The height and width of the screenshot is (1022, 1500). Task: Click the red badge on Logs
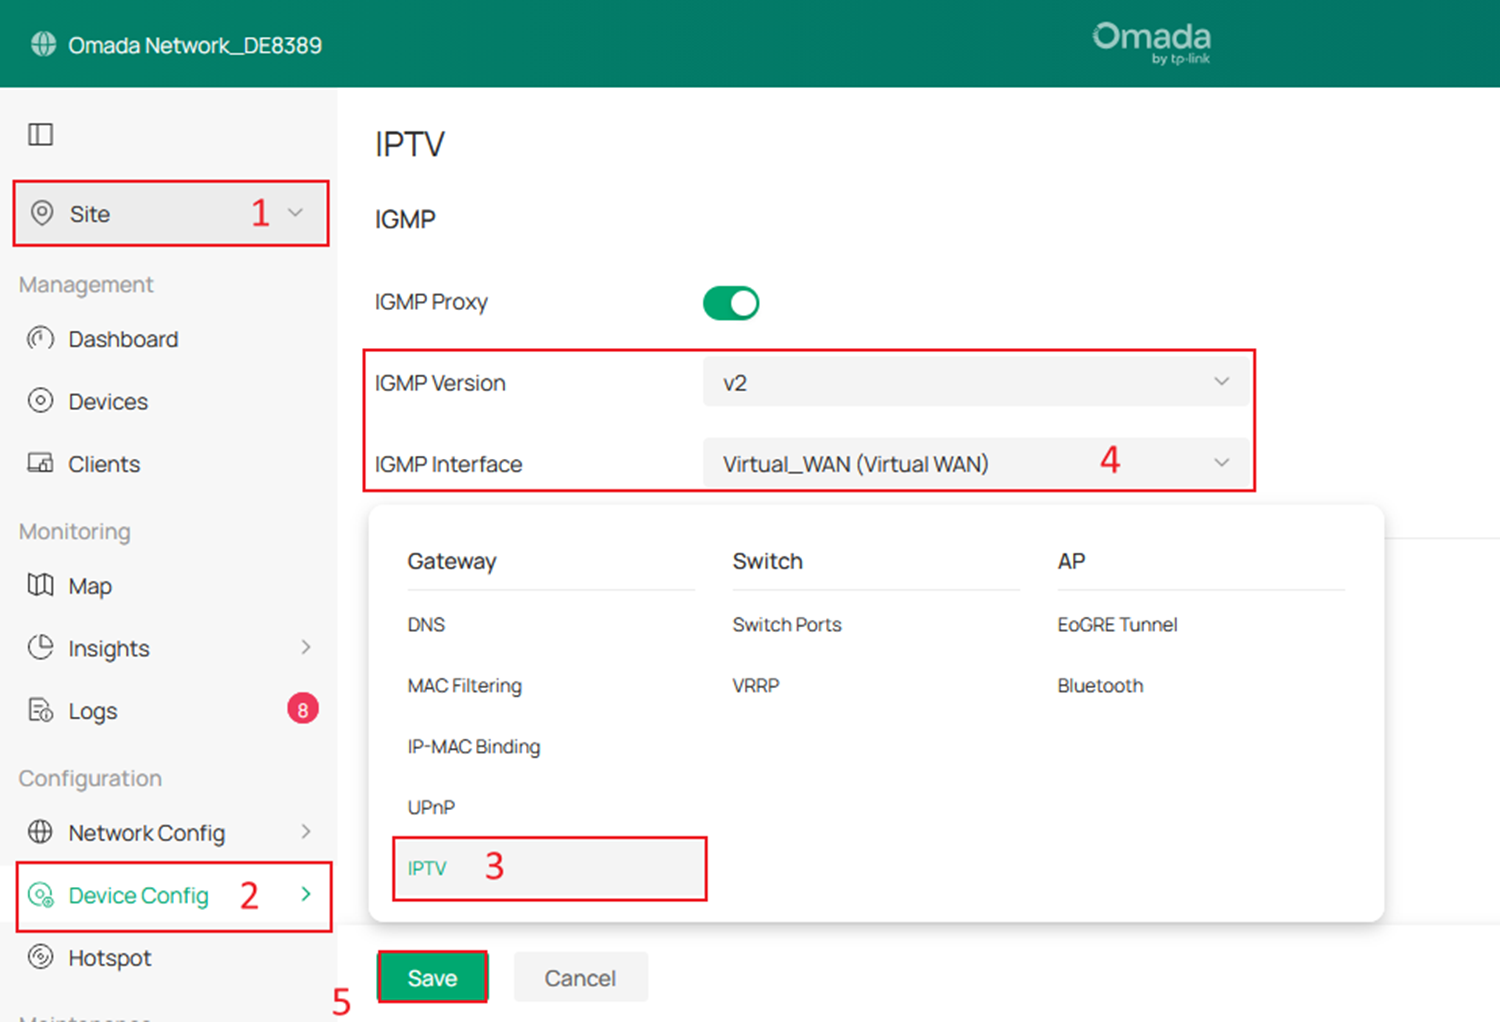[303, 708]
